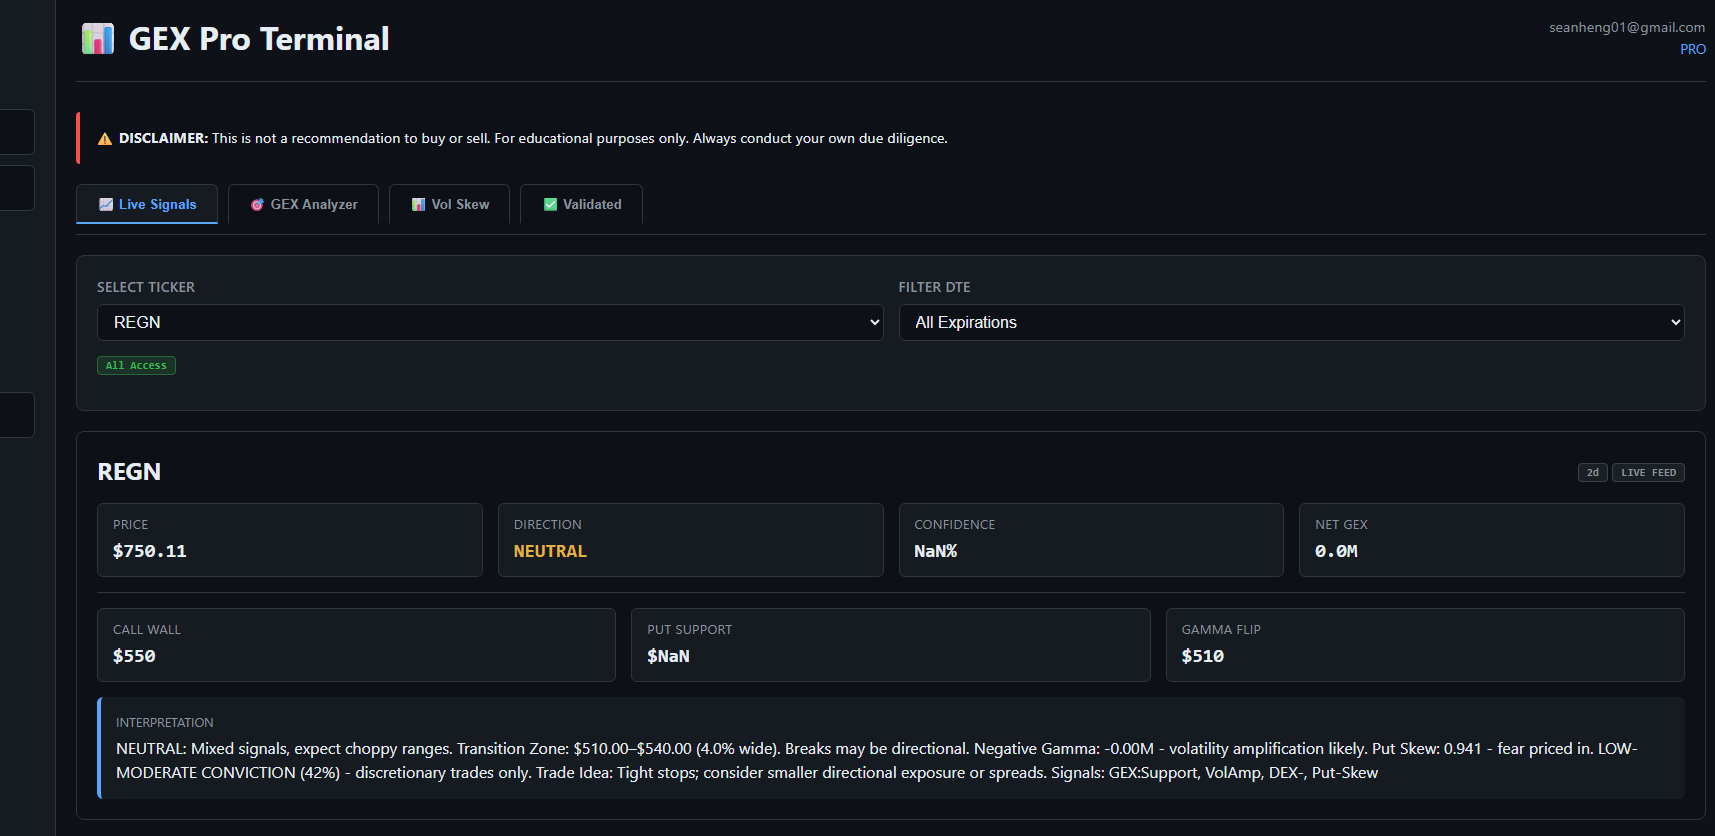Click the PUT SUPPORT card label

point(690,630)
